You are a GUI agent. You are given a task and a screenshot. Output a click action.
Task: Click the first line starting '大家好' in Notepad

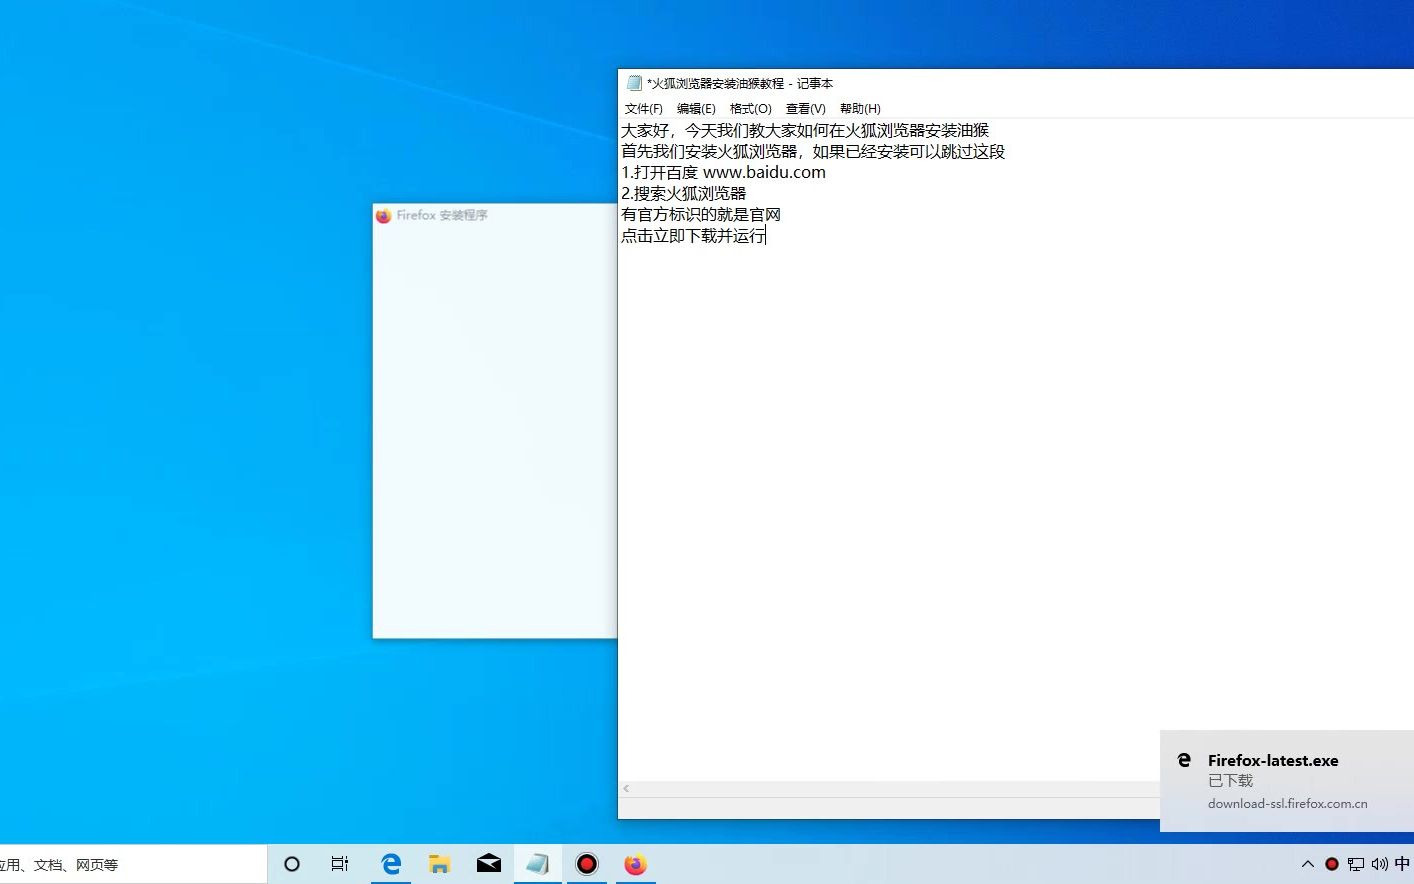[805, 130]
